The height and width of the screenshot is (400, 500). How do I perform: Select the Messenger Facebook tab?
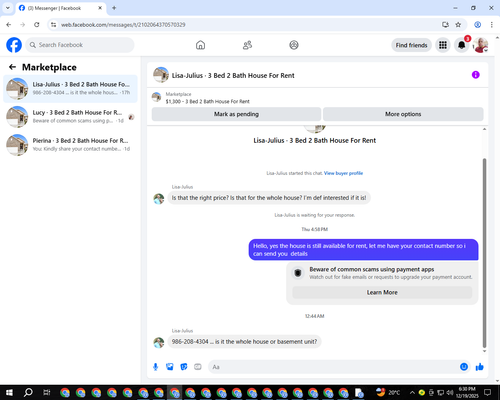[61, 8]
